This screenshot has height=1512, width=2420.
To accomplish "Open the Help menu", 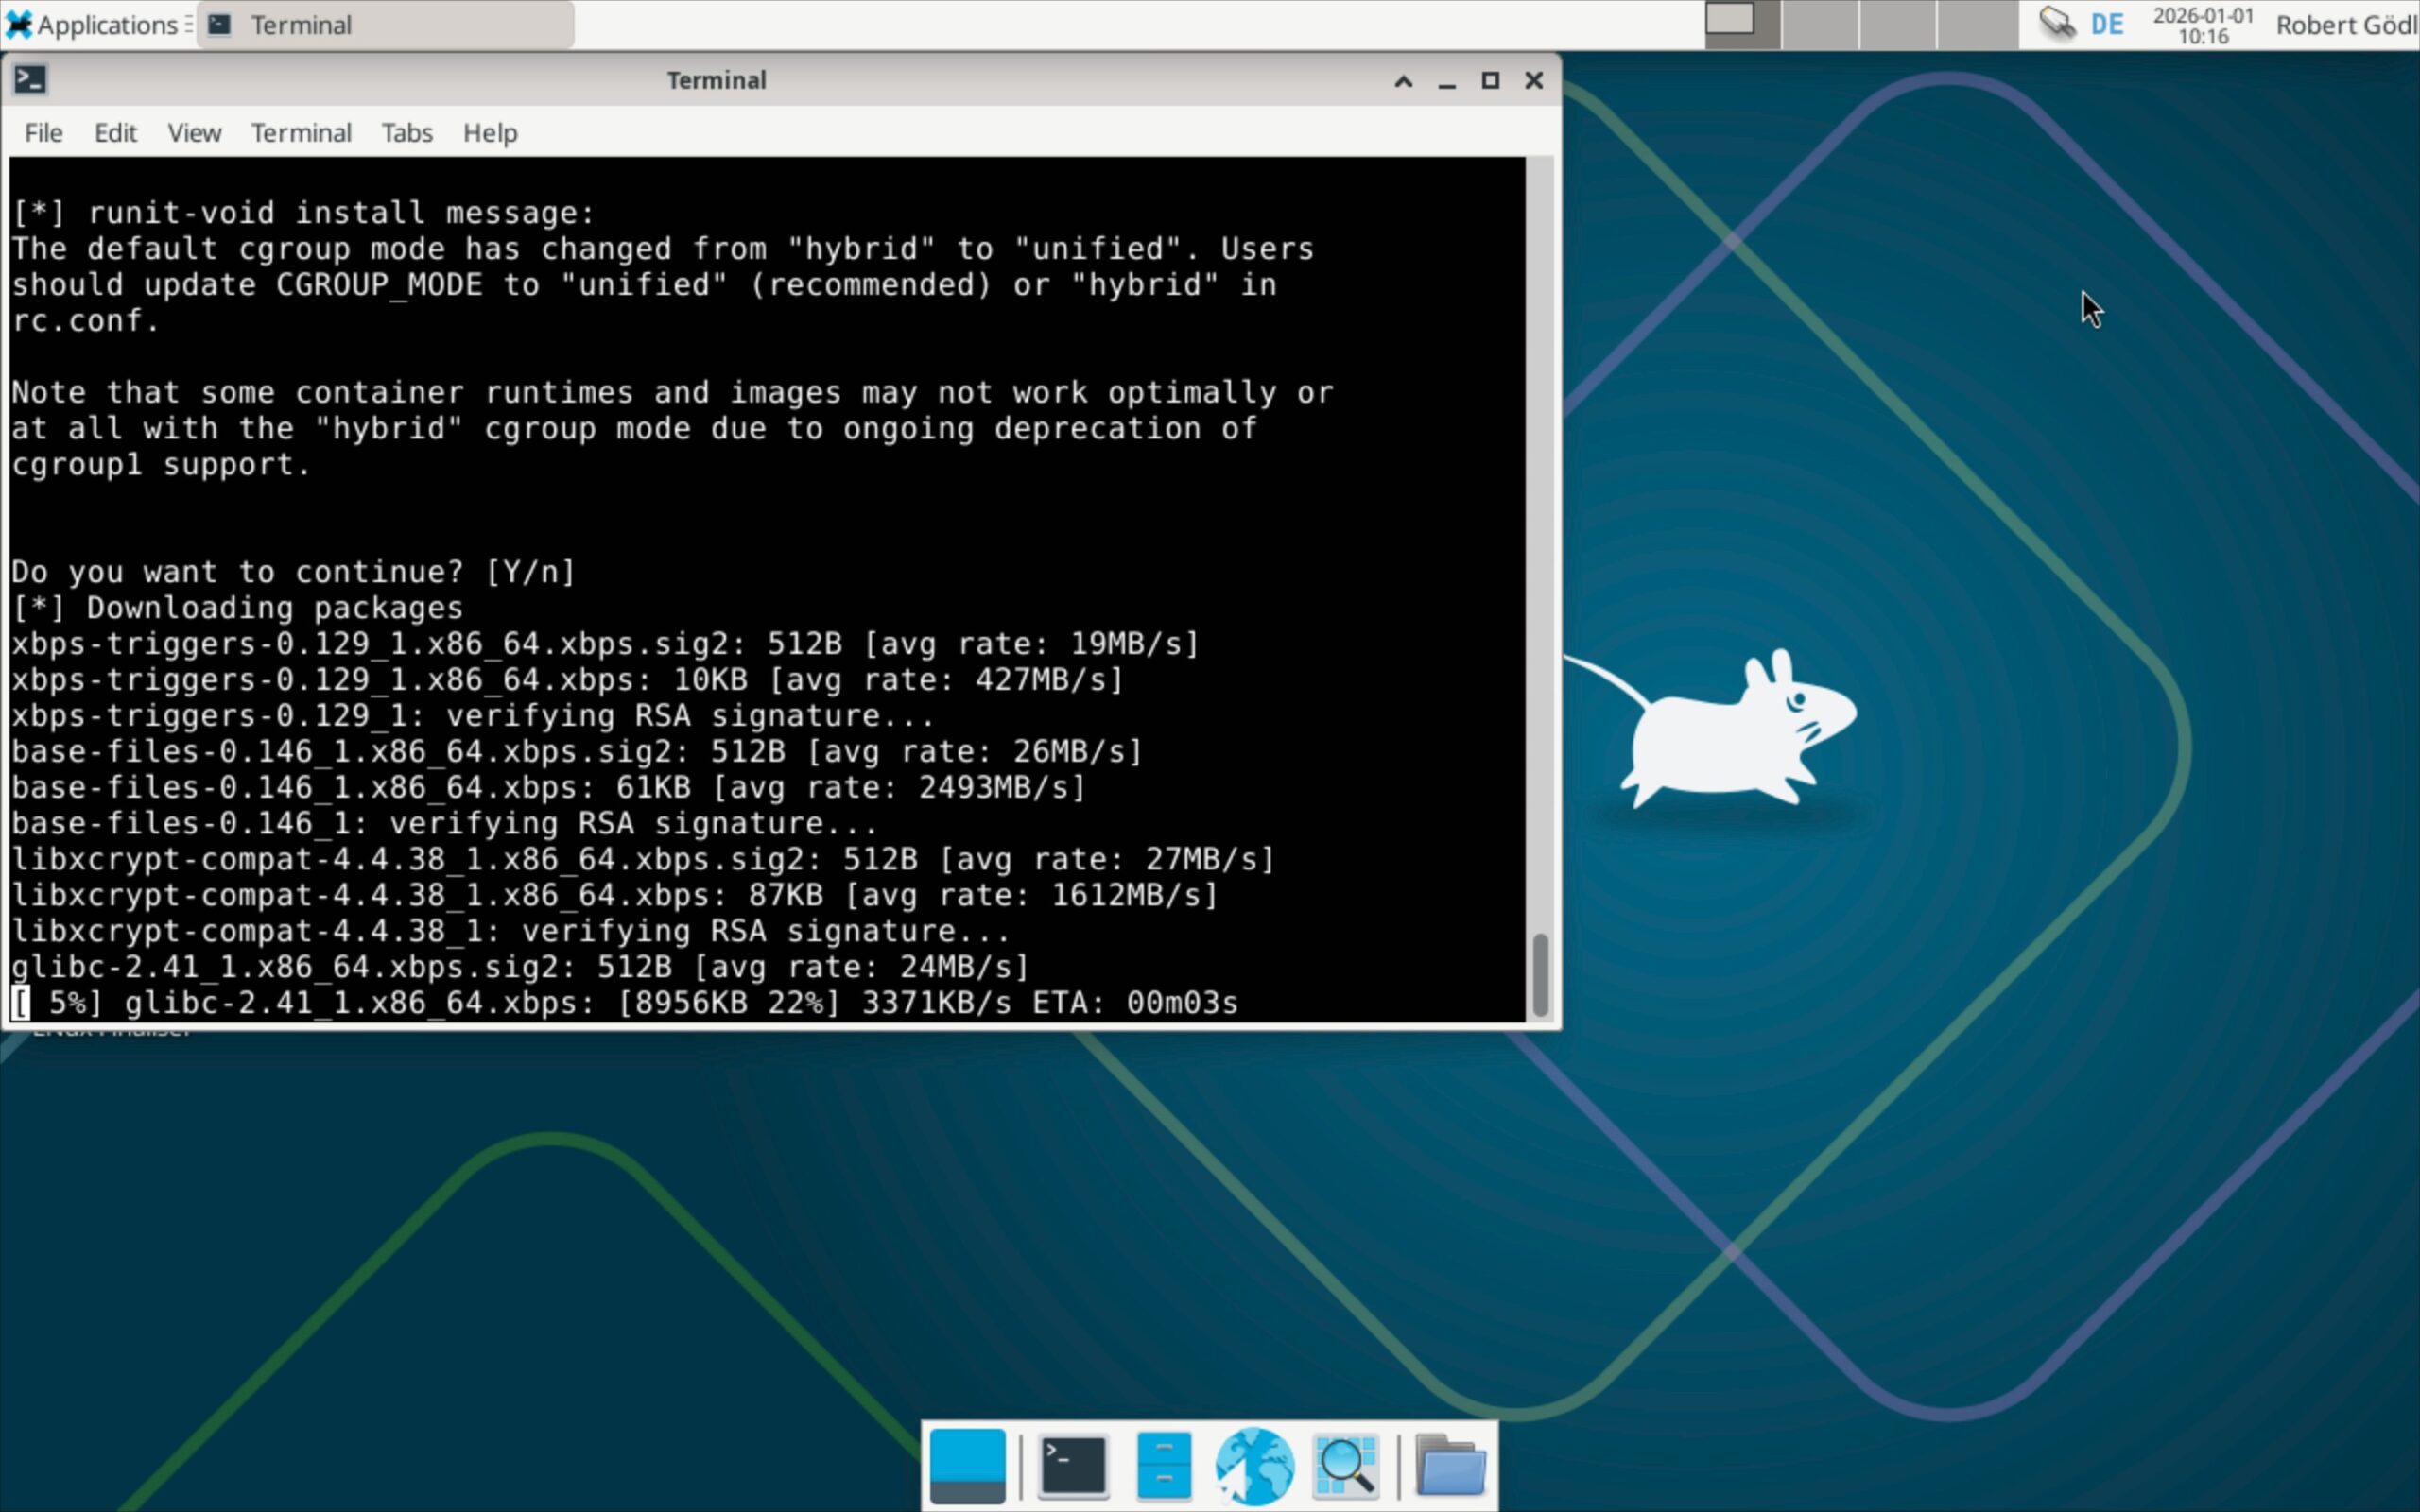I will tap(490, 133).
